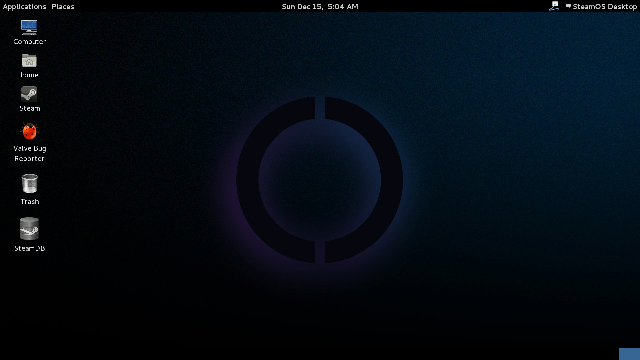The image size is (640, 360).
Task: Click the network connection tray icon
Action: [x=554, y=6]
